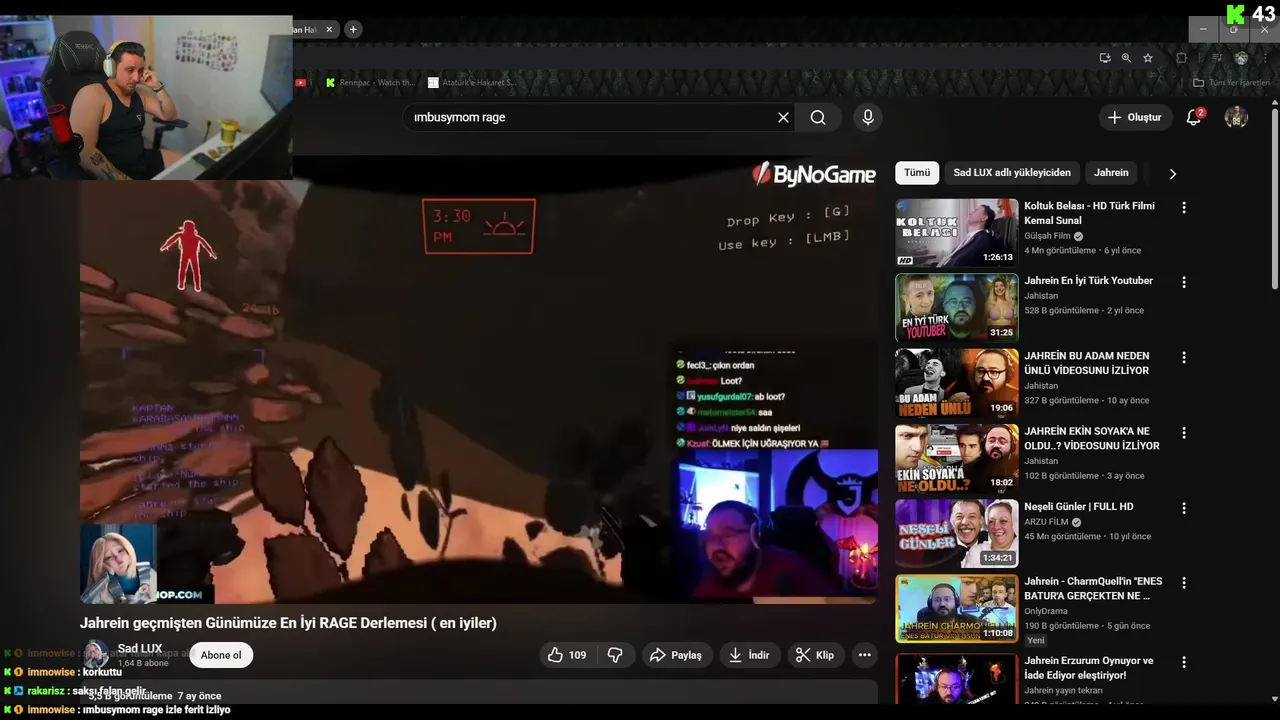
Task: Open Jahrein En İyi Türk Youtuber video
Action: coord(1088,281)
